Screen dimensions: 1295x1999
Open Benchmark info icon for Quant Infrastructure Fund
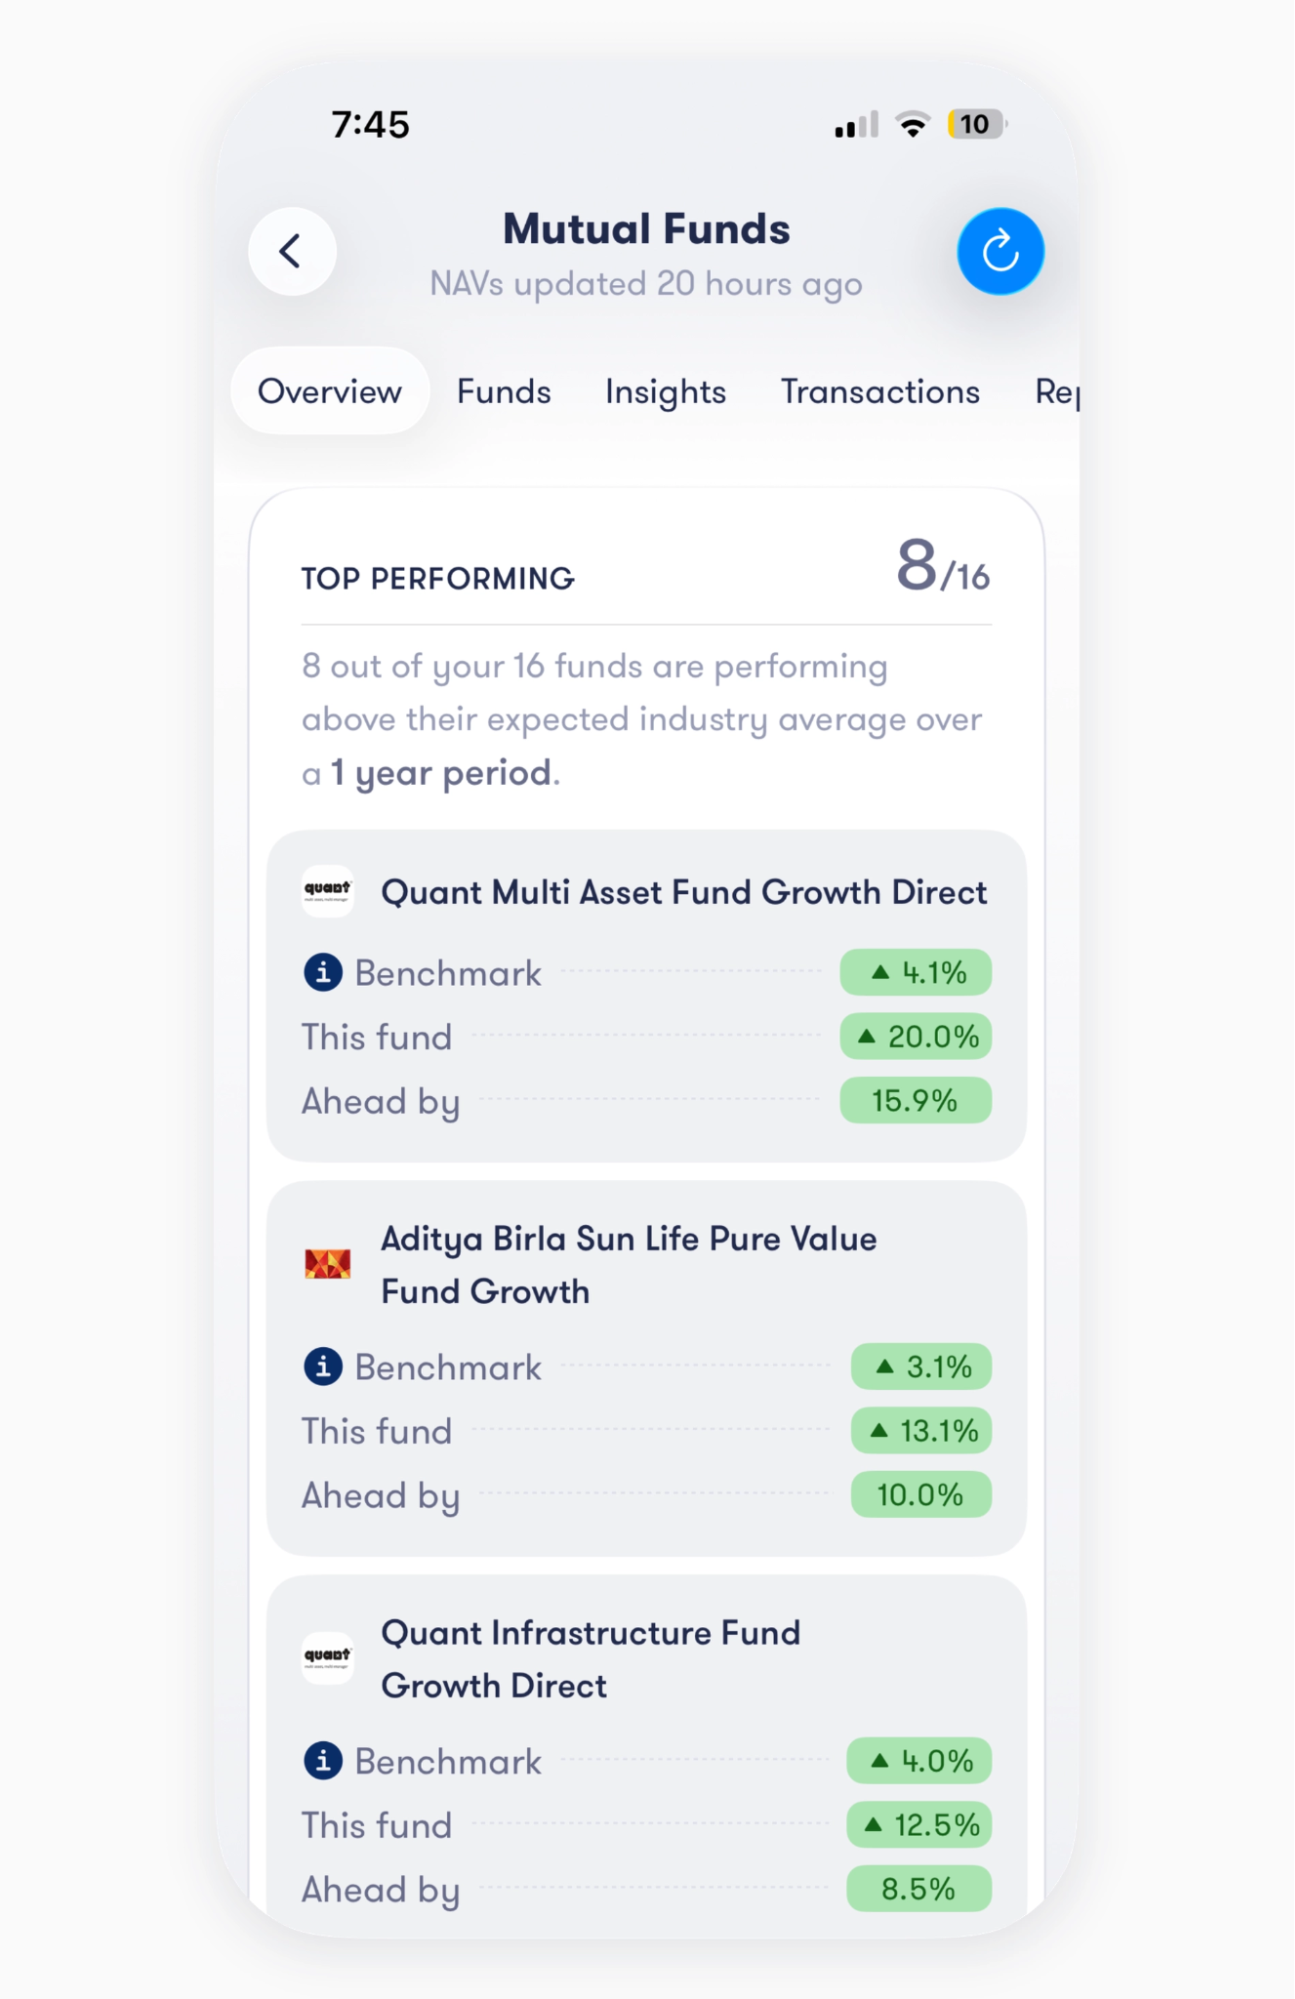click(x=323, y=1760)
